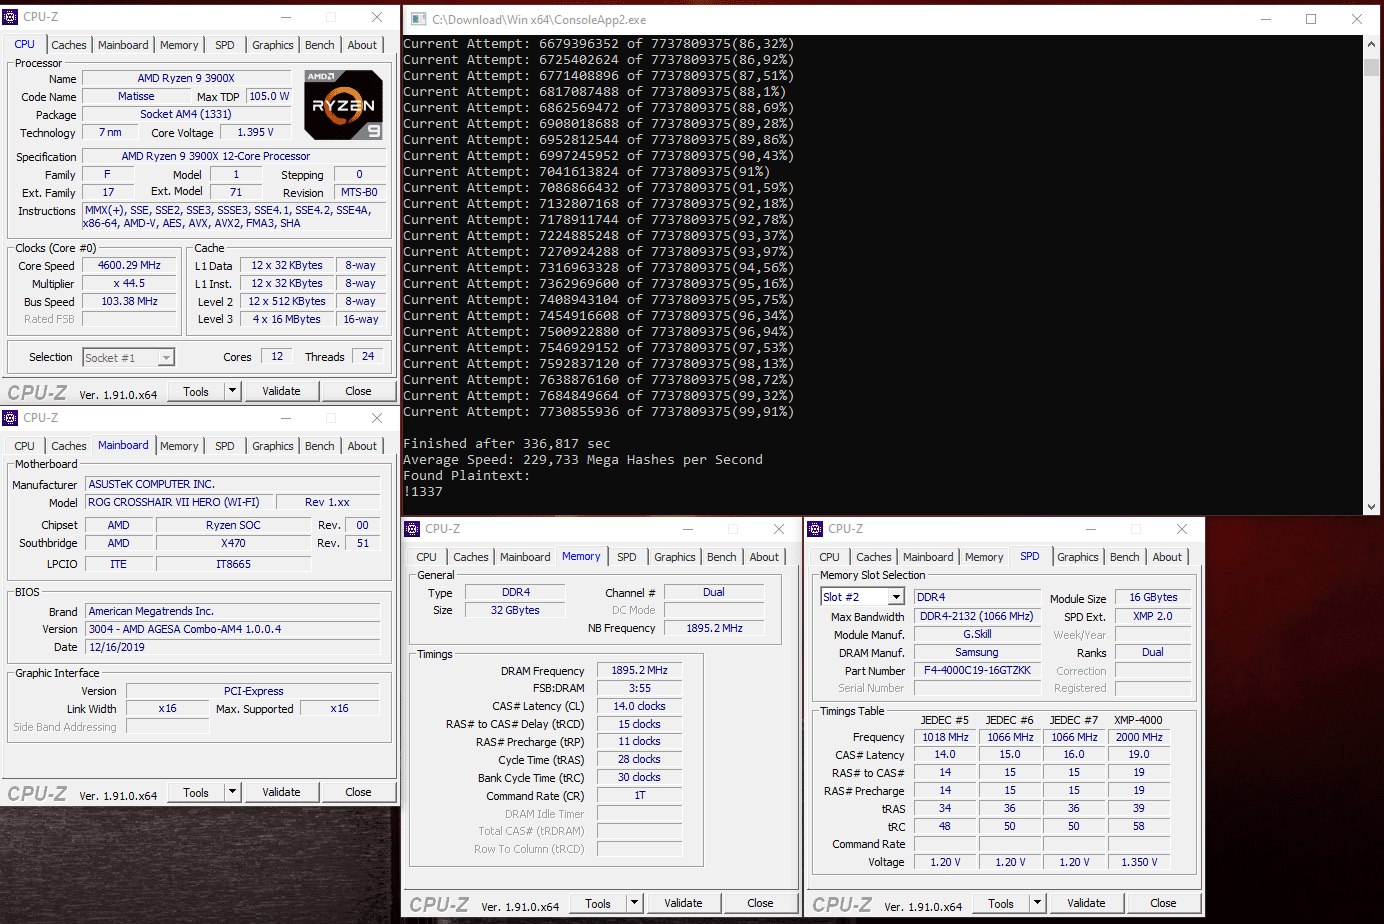This screenshot has height=924, width=1384.
Task: Click the console scrollbar down arrow
Action: tap(1371, 506)
